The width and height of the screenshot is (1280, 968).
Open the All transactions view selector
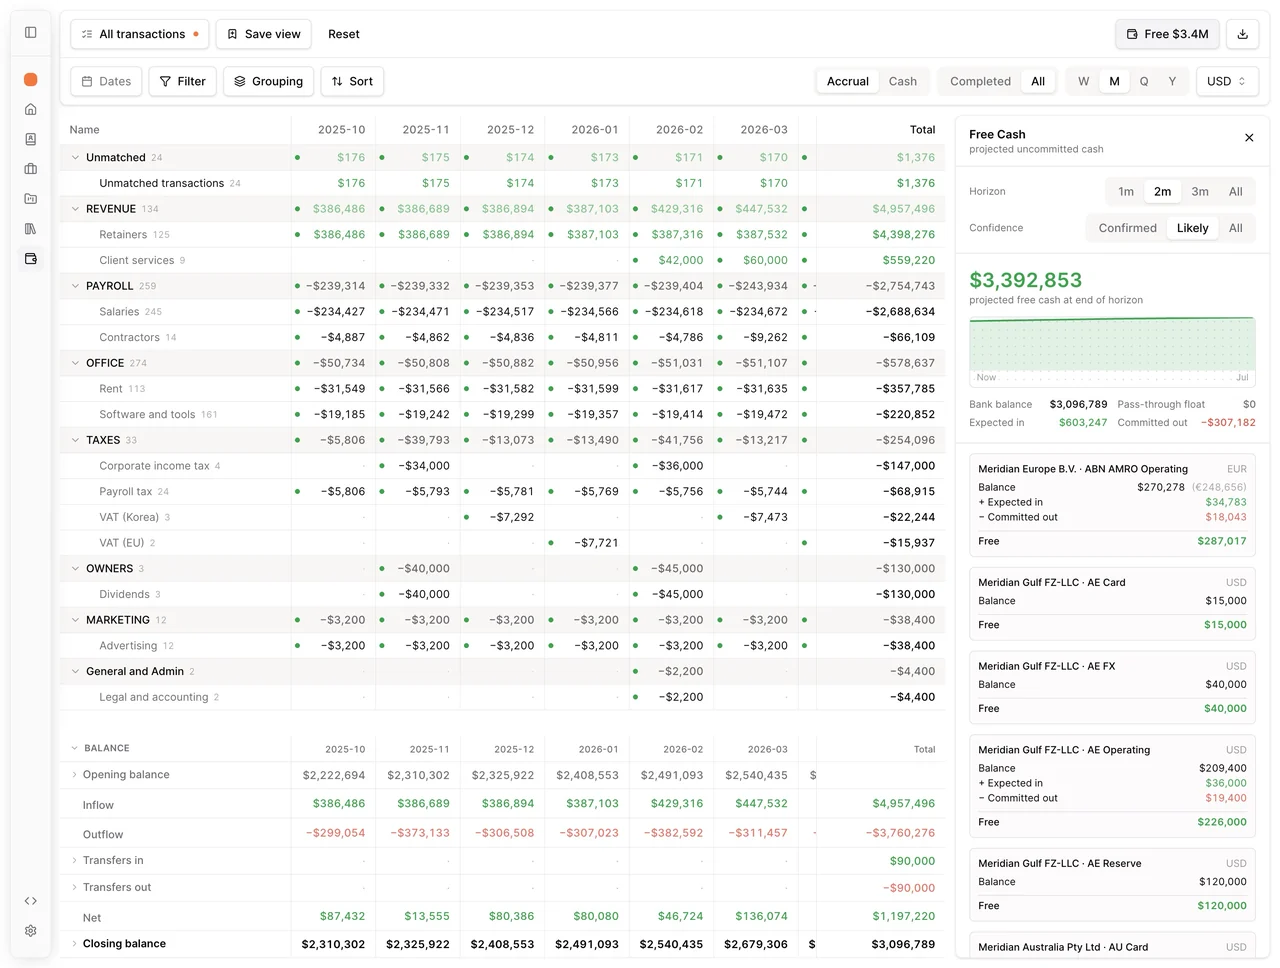coord(140,34)
